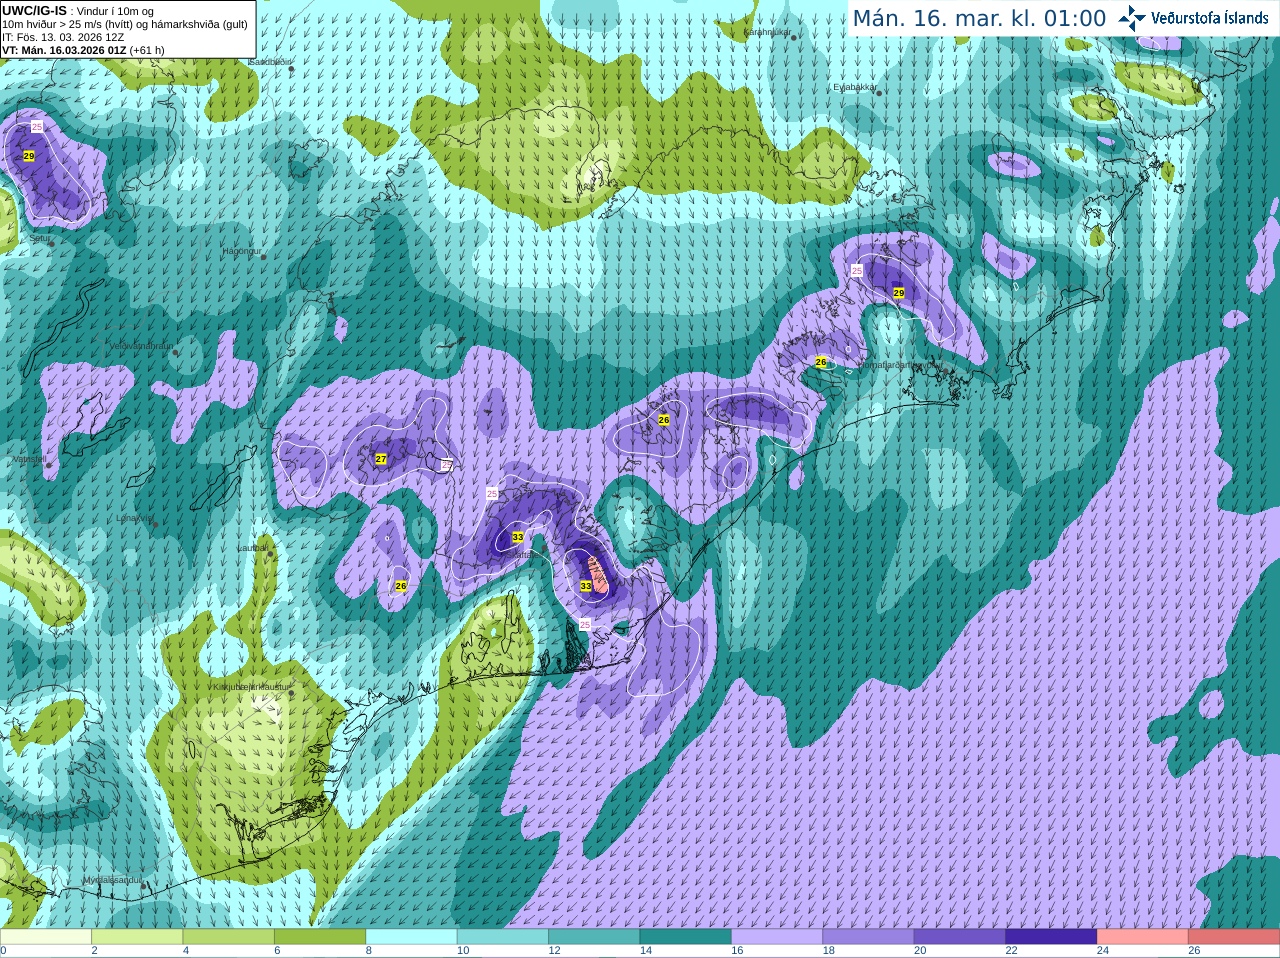Click the yellow 33 marker above Skaftafell

pyautogui.click(x=518, y=537)
